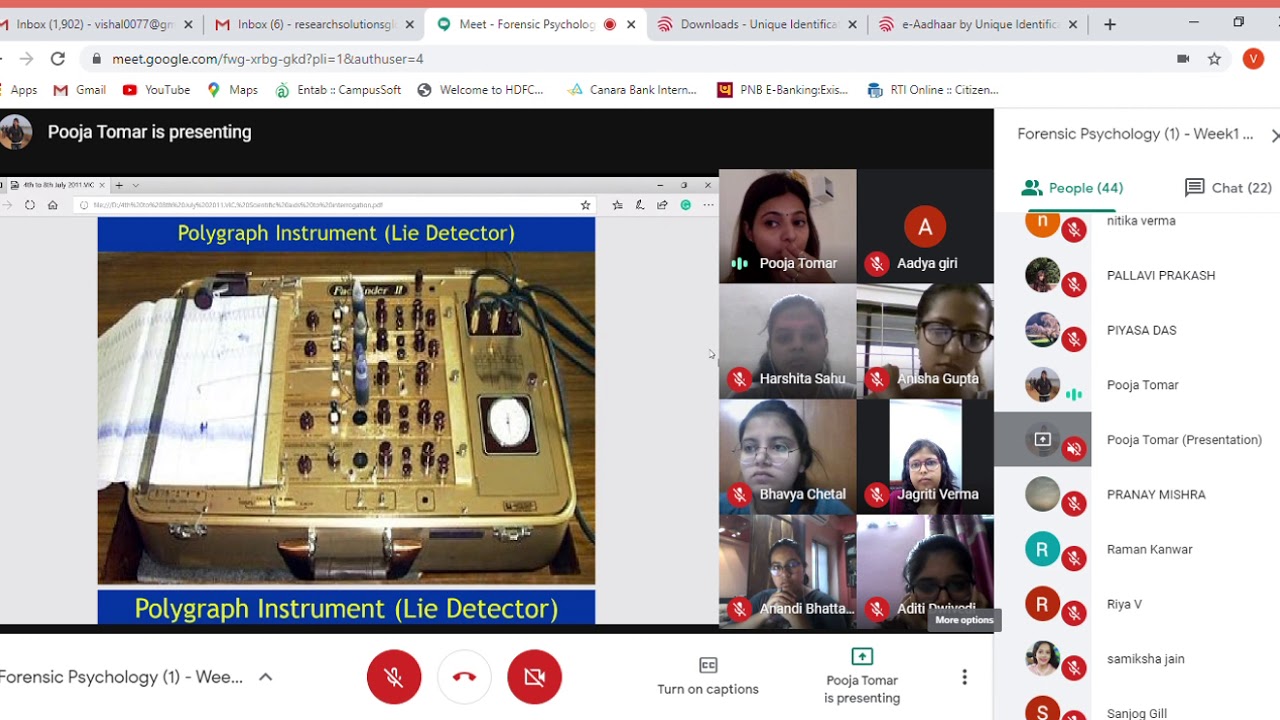Close the e-Aadhaar tab
Viewport: 1280px width, 720px height.
pos(1073,24)
